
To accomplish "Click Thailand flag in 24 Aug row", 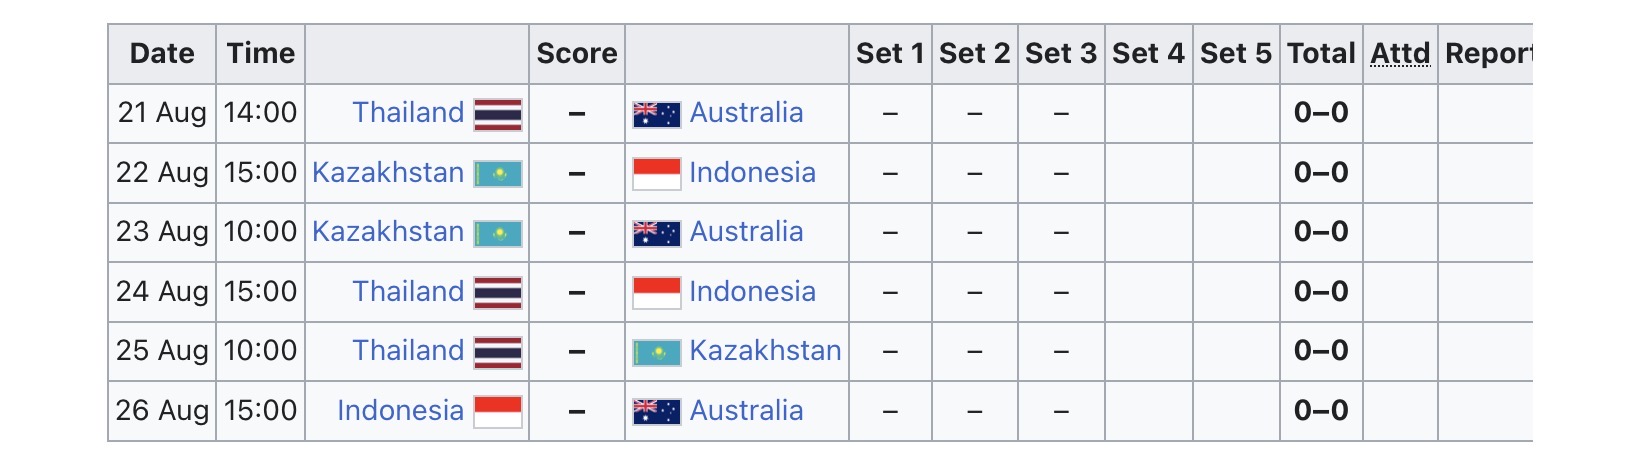I will tap(498, 293).
